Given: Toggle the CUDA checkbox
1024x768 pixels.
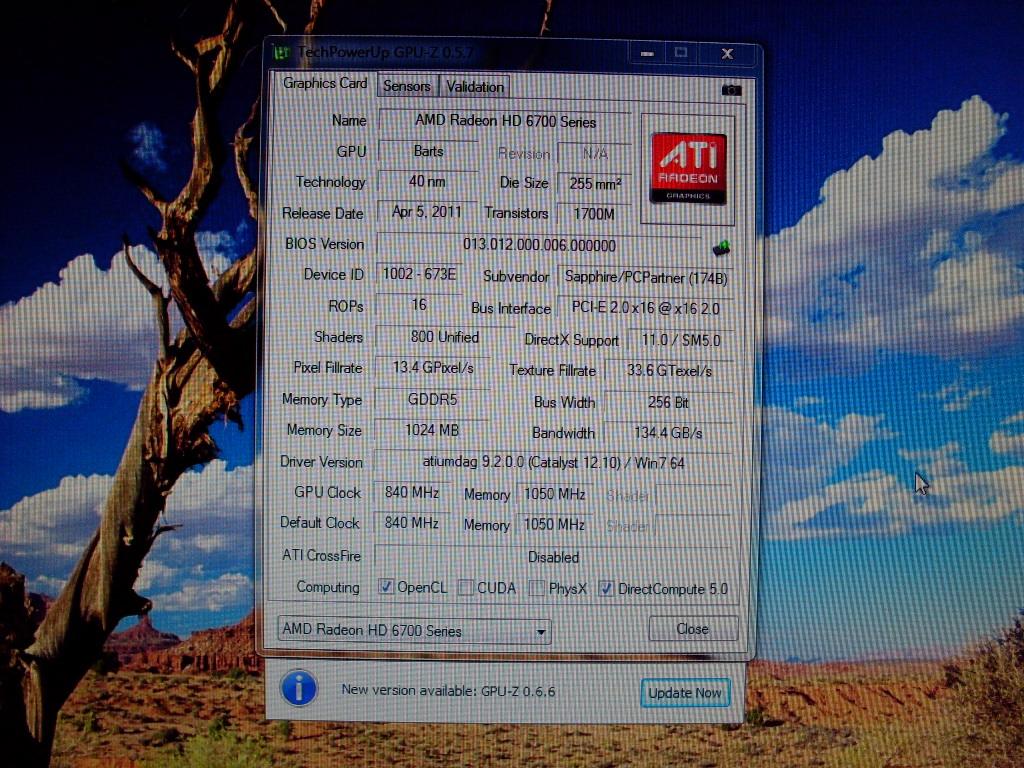Looking at the screenshot, I should coord(466,587).
